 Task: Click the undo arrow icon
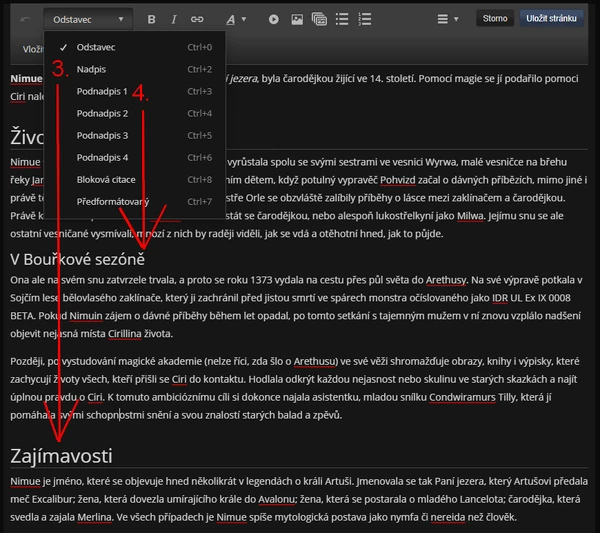click(x=24, y=19)
